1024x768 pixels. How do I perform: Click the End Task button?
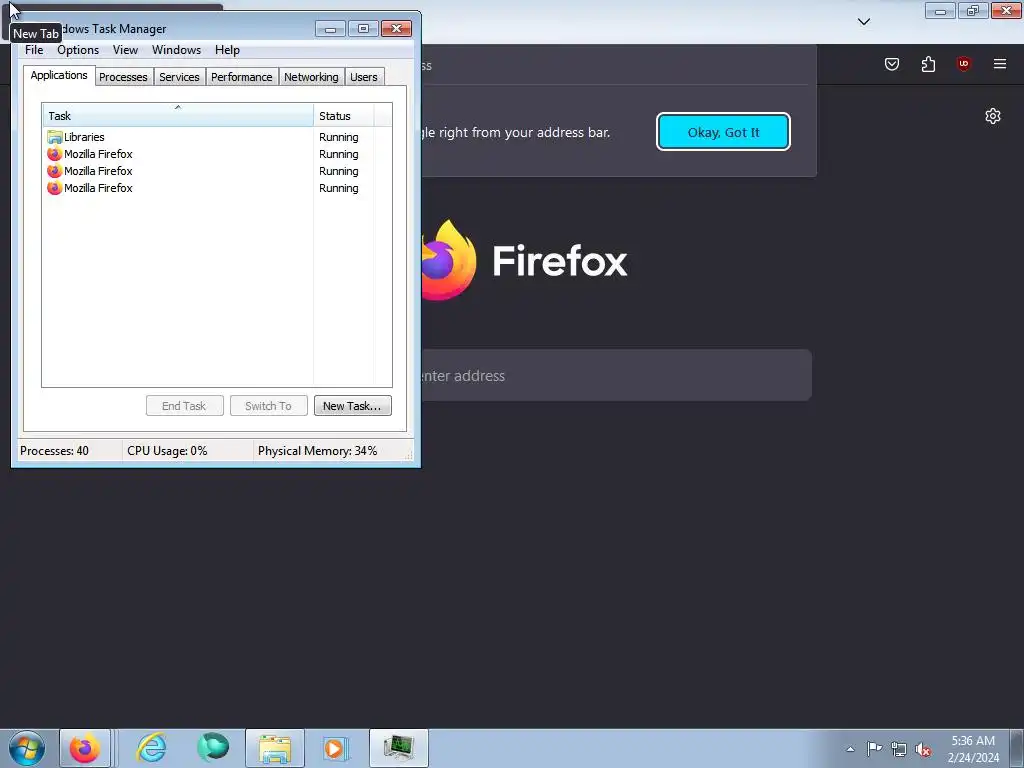pyautogui.click(x=184, y=406)
